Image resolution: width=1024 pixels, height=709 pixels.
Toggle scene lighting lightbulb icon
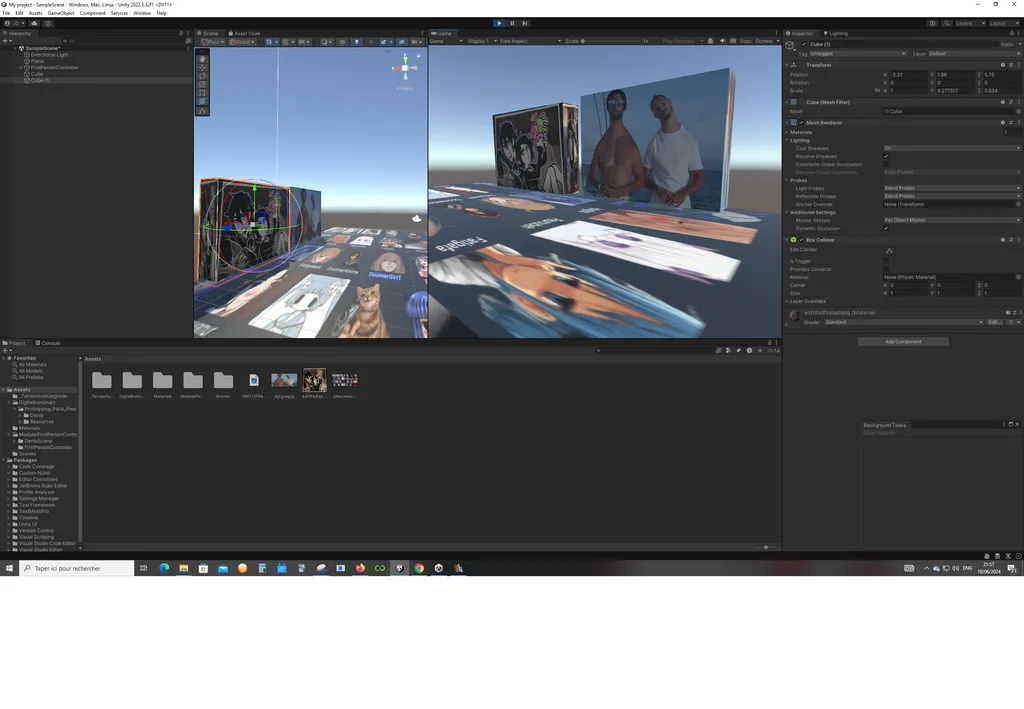(x=357, y=42)
